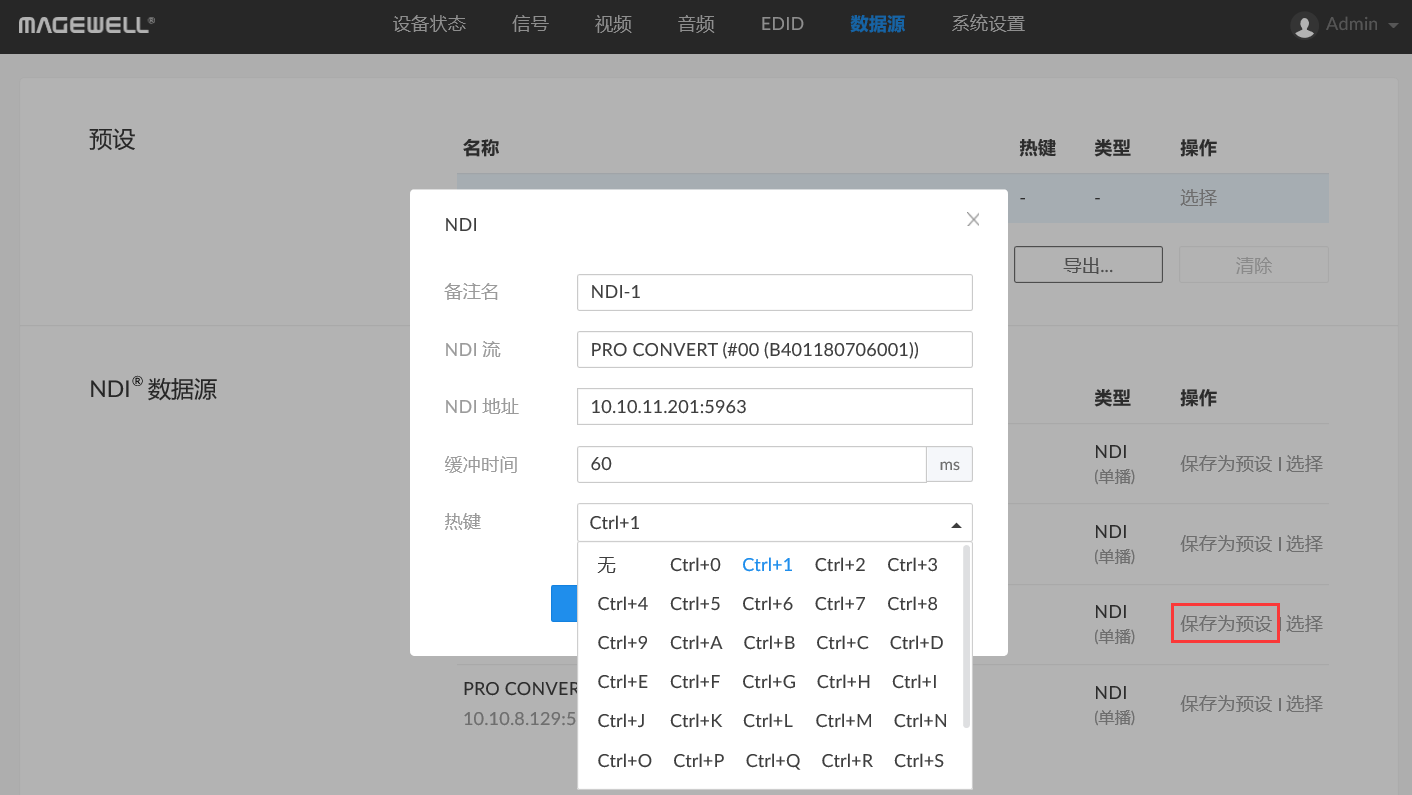Image resolution: width=1412 pixels, height=795 pixels.
Task: Click 选择 in the preset row
Action: click(1198, 198)
